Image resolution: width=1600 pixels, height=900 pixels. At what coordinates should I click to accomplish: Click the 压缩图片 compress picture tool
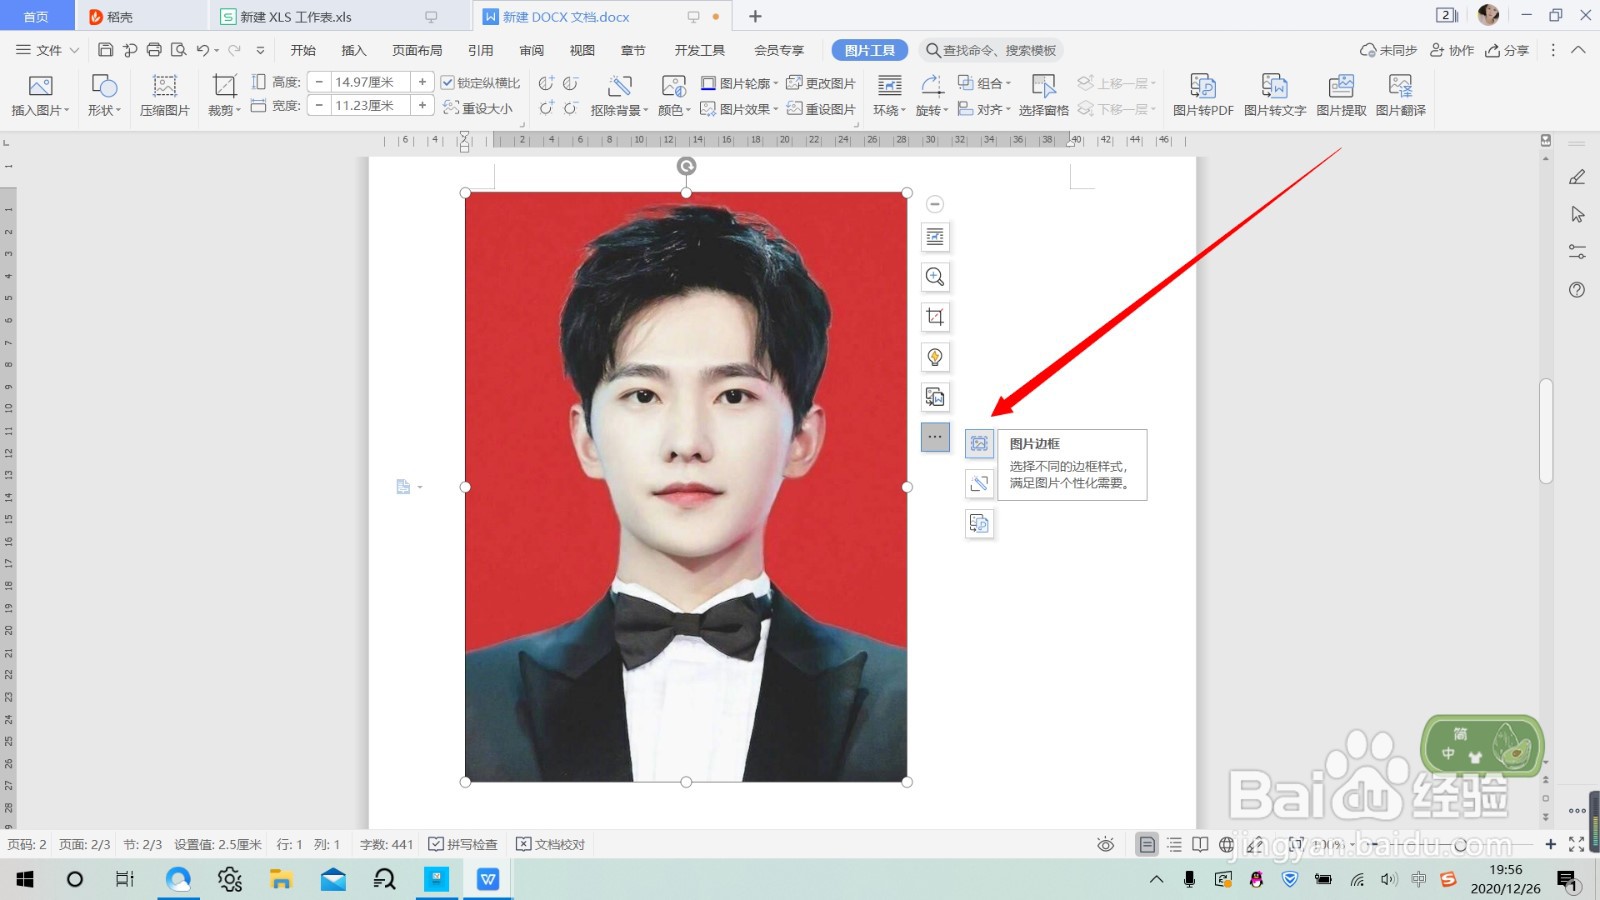(x=165, y=96)
